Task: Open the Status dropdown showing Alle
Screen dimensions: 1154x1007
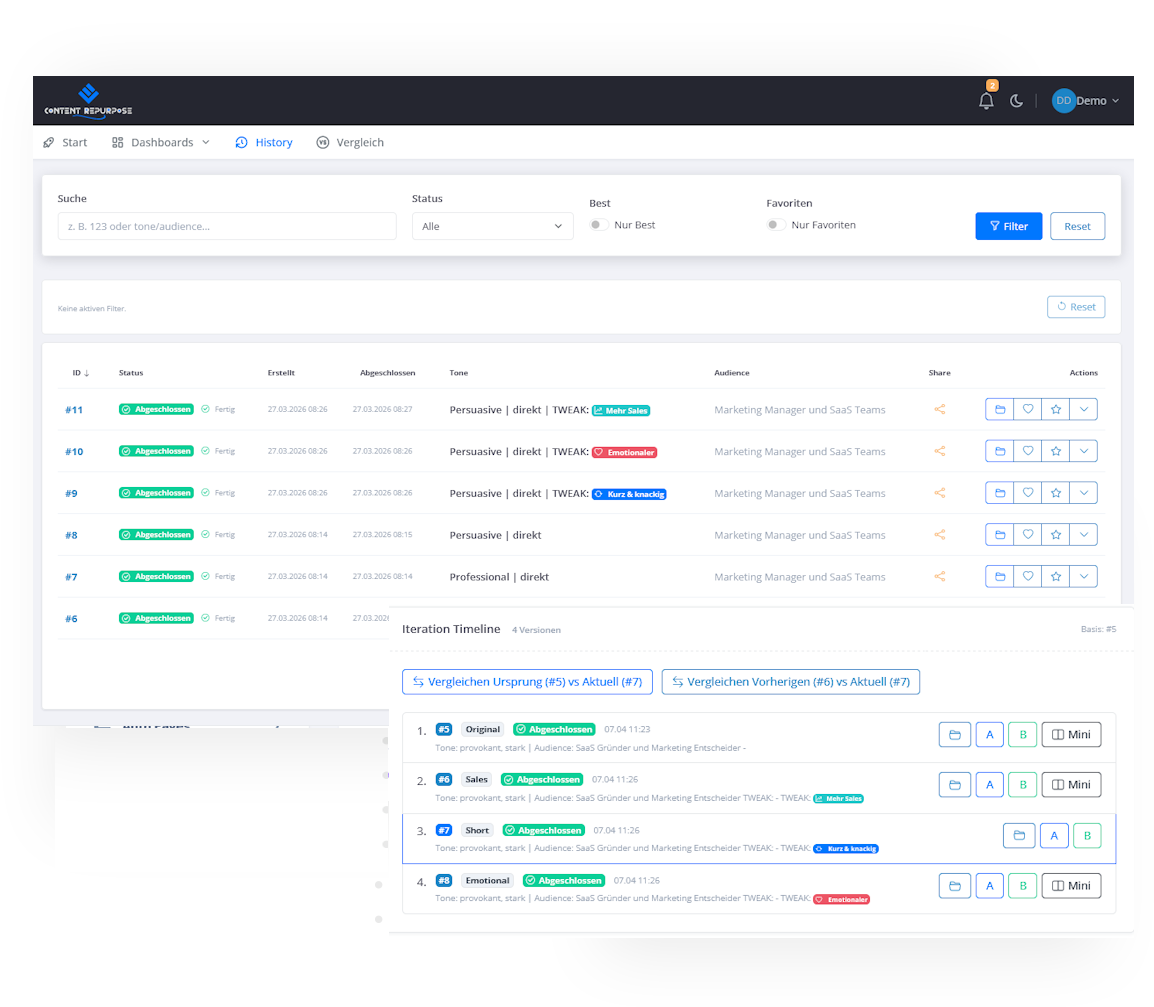Action: [x=492, y=226]
